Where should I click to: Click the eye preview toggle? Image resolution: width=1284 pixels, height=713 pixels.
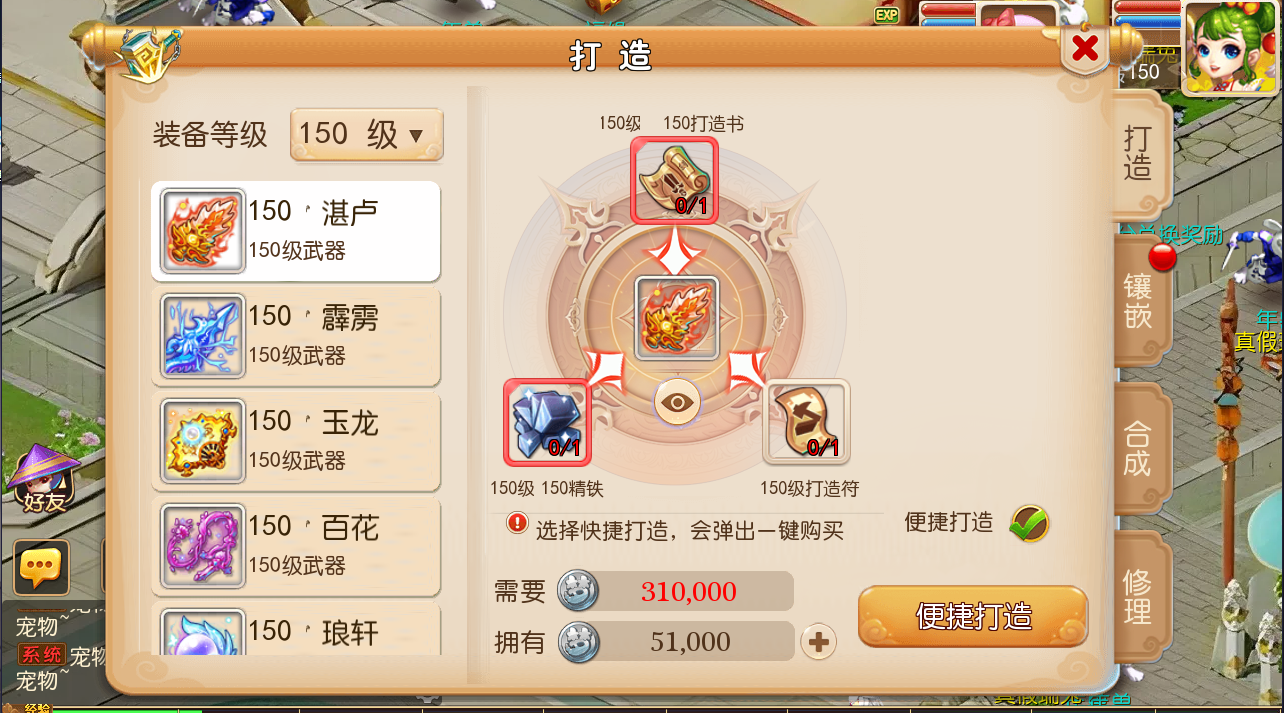point(678,402)
